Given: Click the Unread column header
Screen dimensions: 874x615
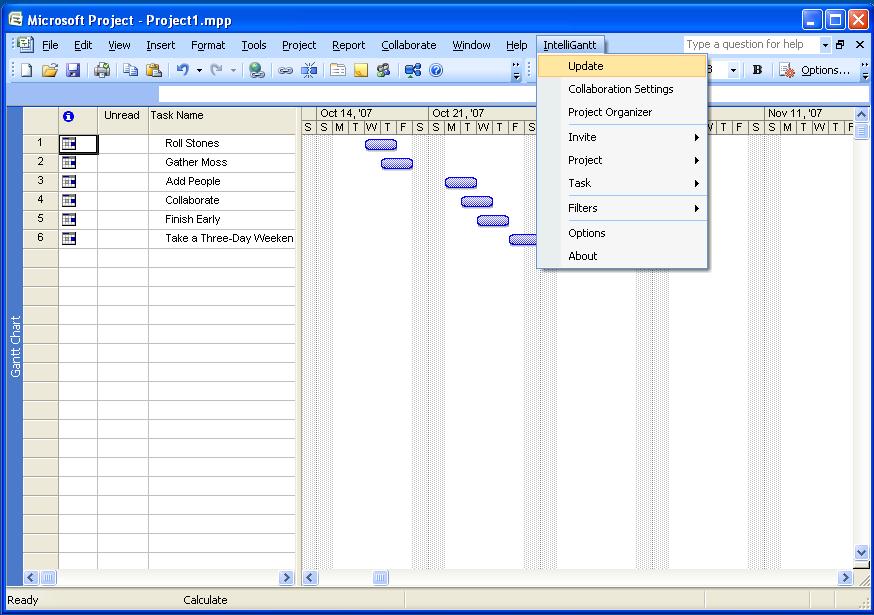Looking at the screenshot, I should (x=123, y=120).
